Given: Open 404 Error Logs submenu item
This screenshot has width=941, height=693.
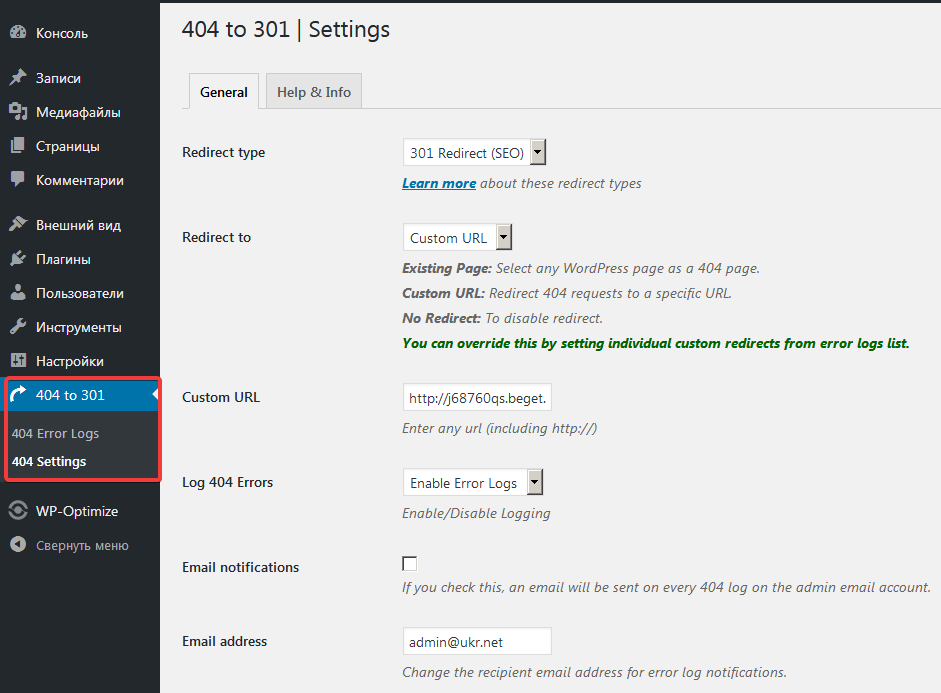Looking at the screenshot, I should (x=55, y=433).
